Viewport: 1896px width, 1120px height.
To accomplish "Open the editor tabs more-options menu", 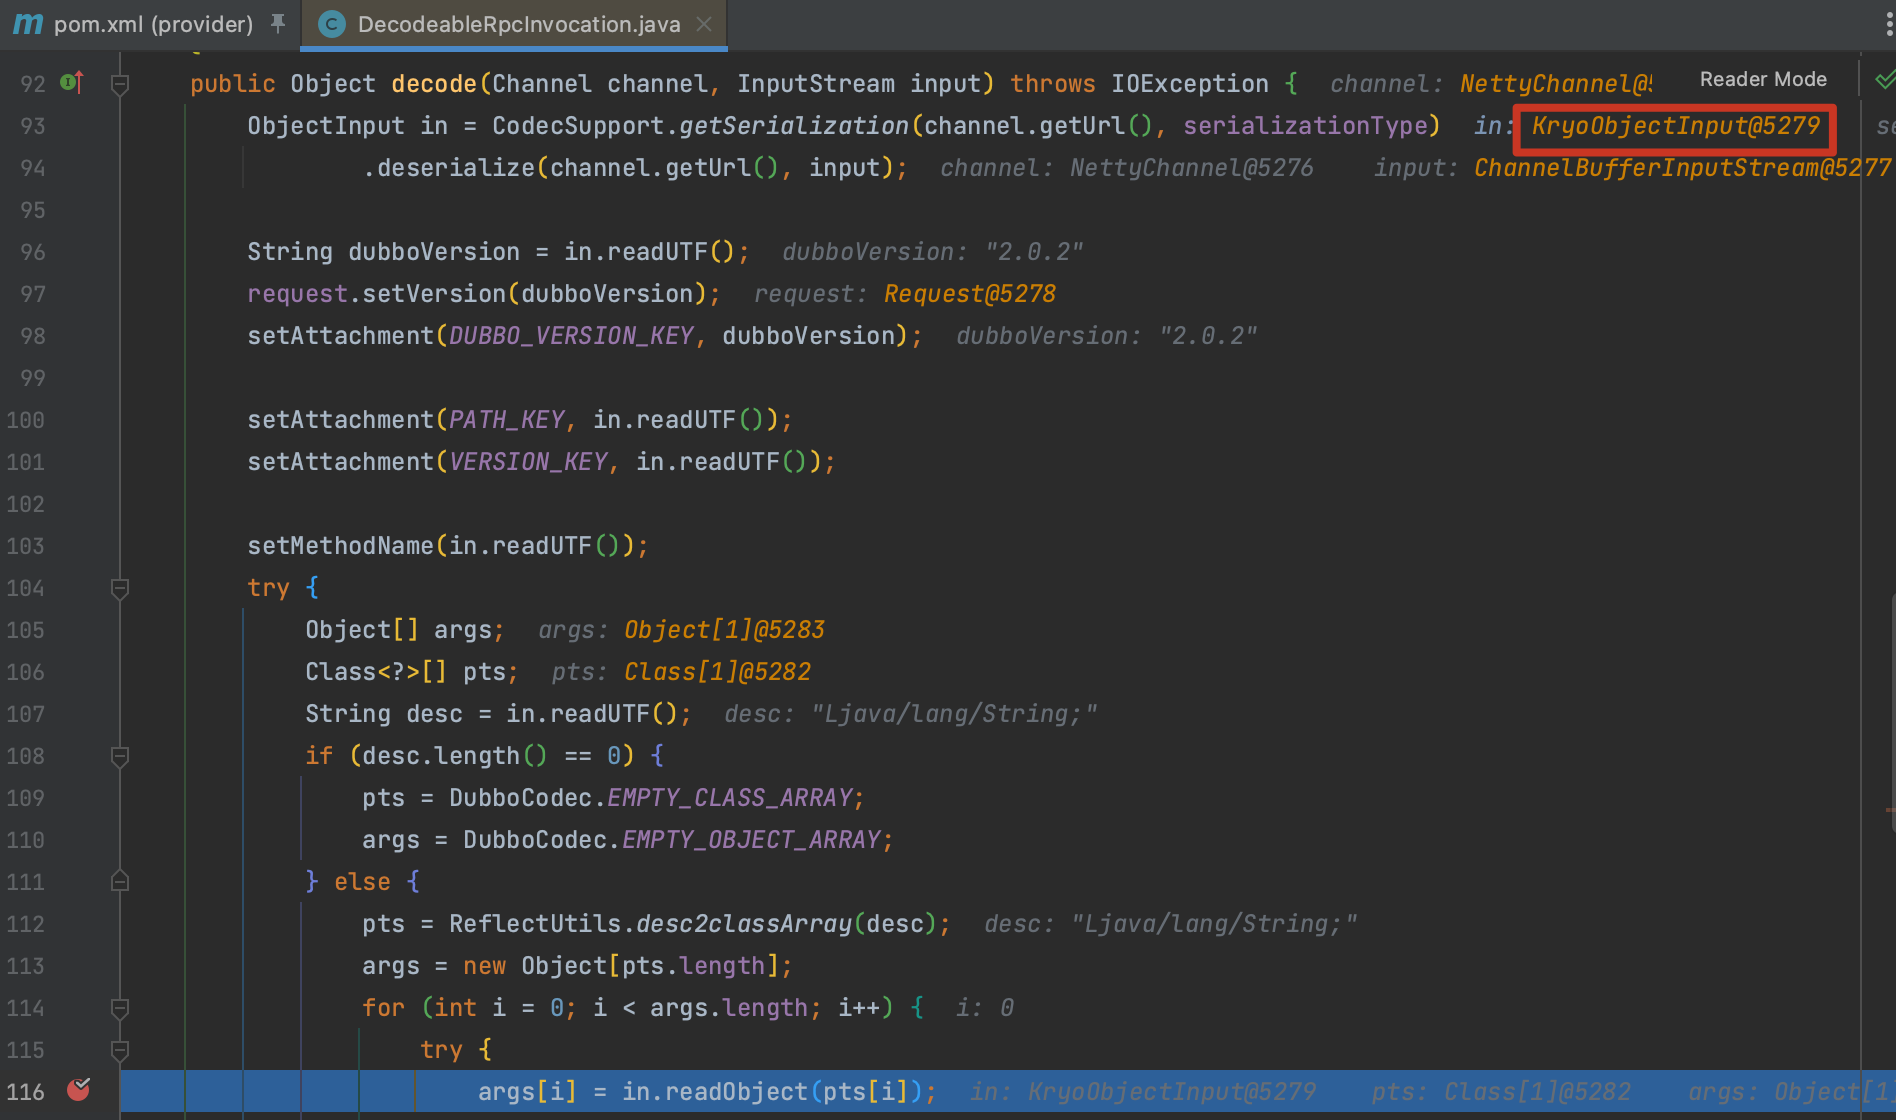I will [x=1888, y=24].
